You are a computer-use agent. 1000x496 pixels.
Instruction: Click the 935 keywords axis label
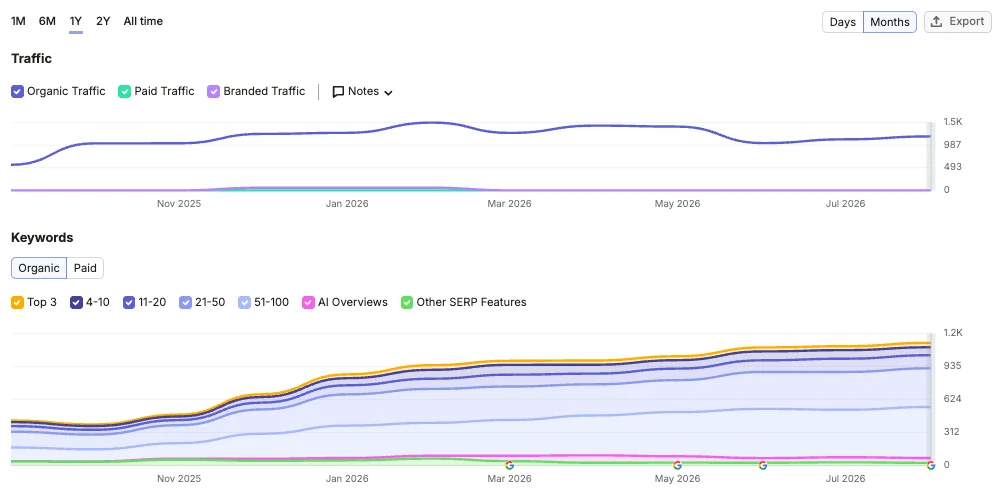pyautogui.click(x=953, y=366)
